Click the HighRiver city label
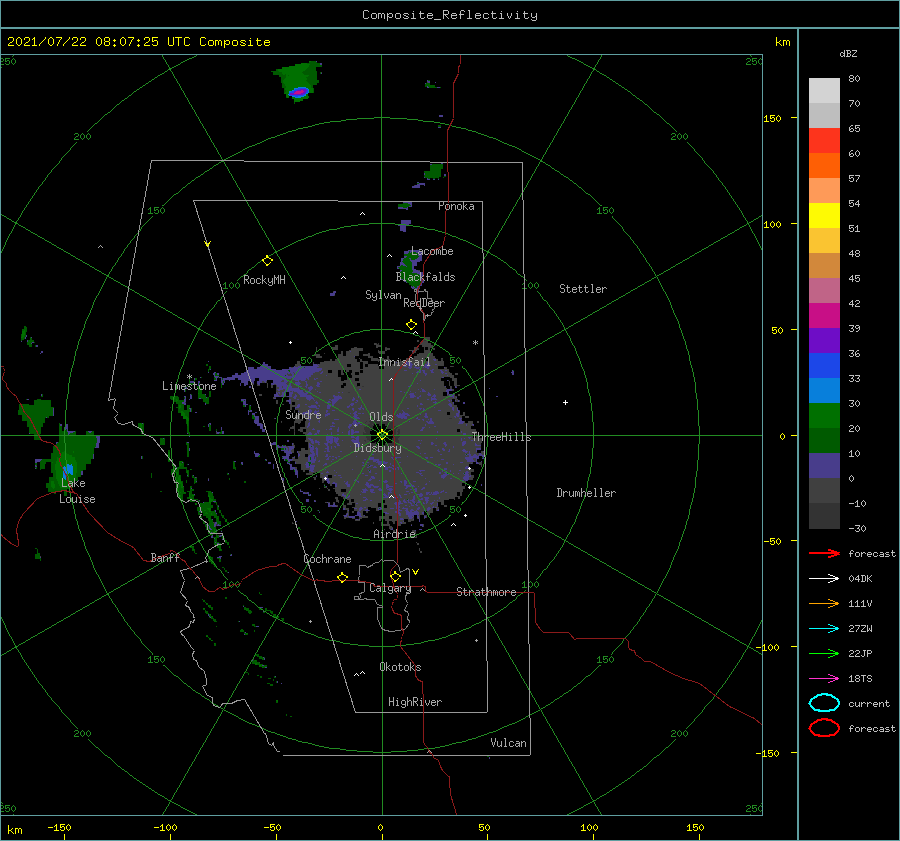900x841 pixels. tap(415, 702)
